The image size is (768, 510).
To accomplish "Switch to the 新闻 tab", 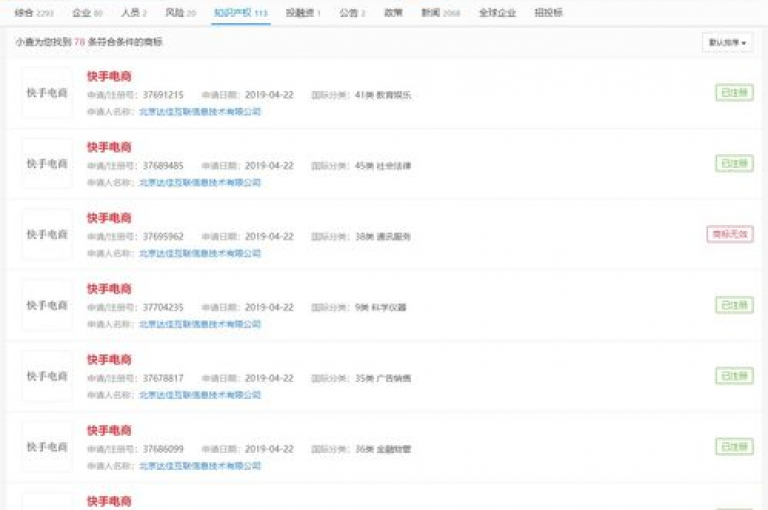I will pos(440,13).
